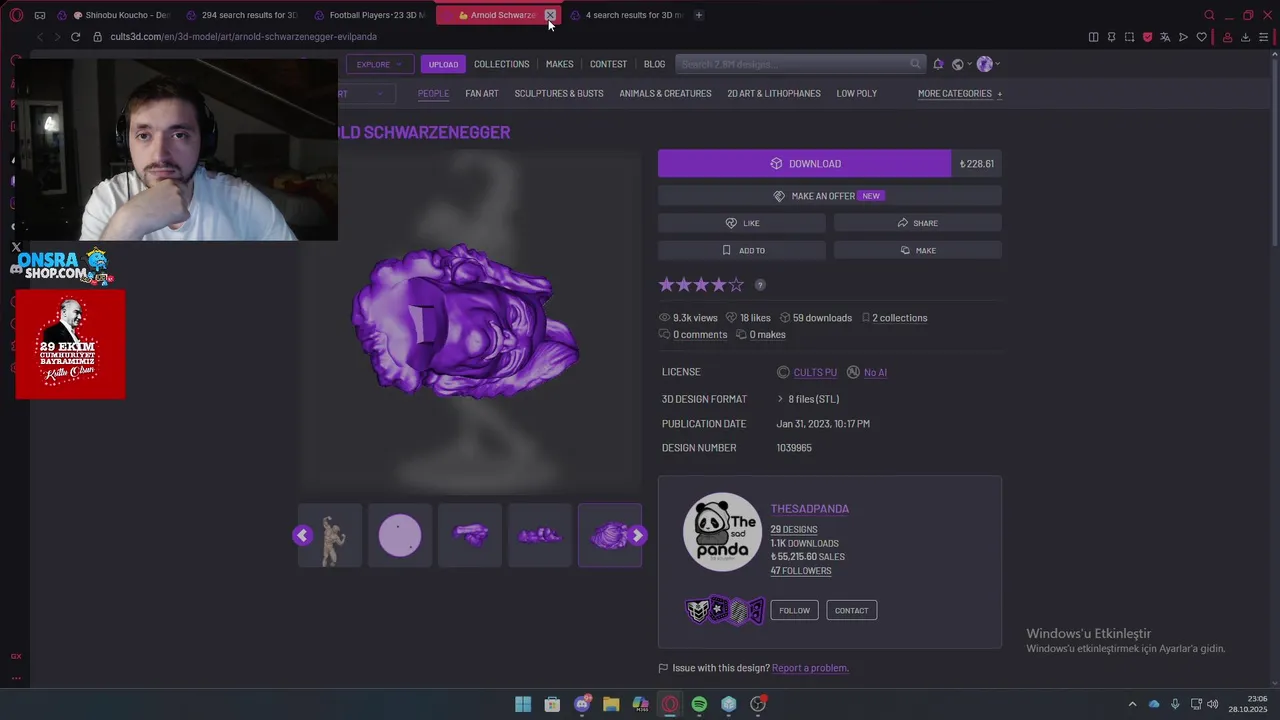Viewport: 1280px width, 720px height.
Task: Open the Easy Setup sliders icon
Action: click(1263, 37)
